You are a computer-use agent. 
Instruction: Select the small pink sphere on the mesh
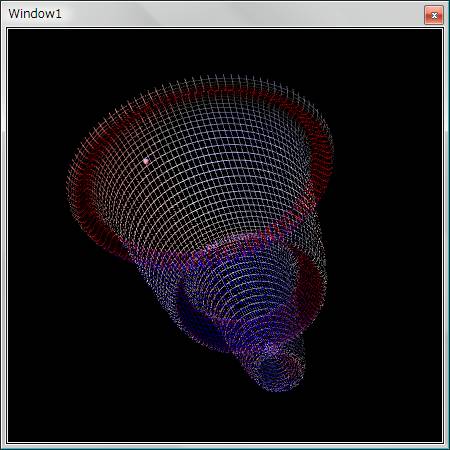[146, 161]
